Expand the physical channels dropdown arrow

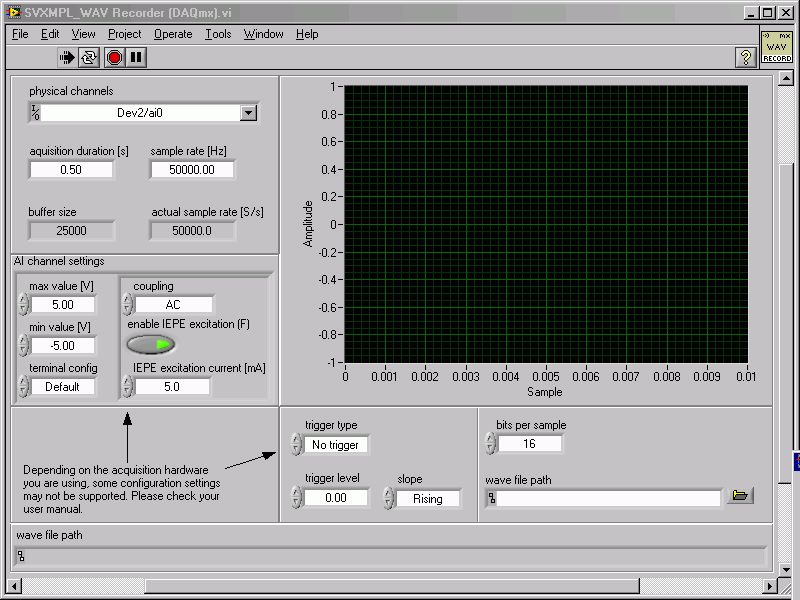point(249,113)
